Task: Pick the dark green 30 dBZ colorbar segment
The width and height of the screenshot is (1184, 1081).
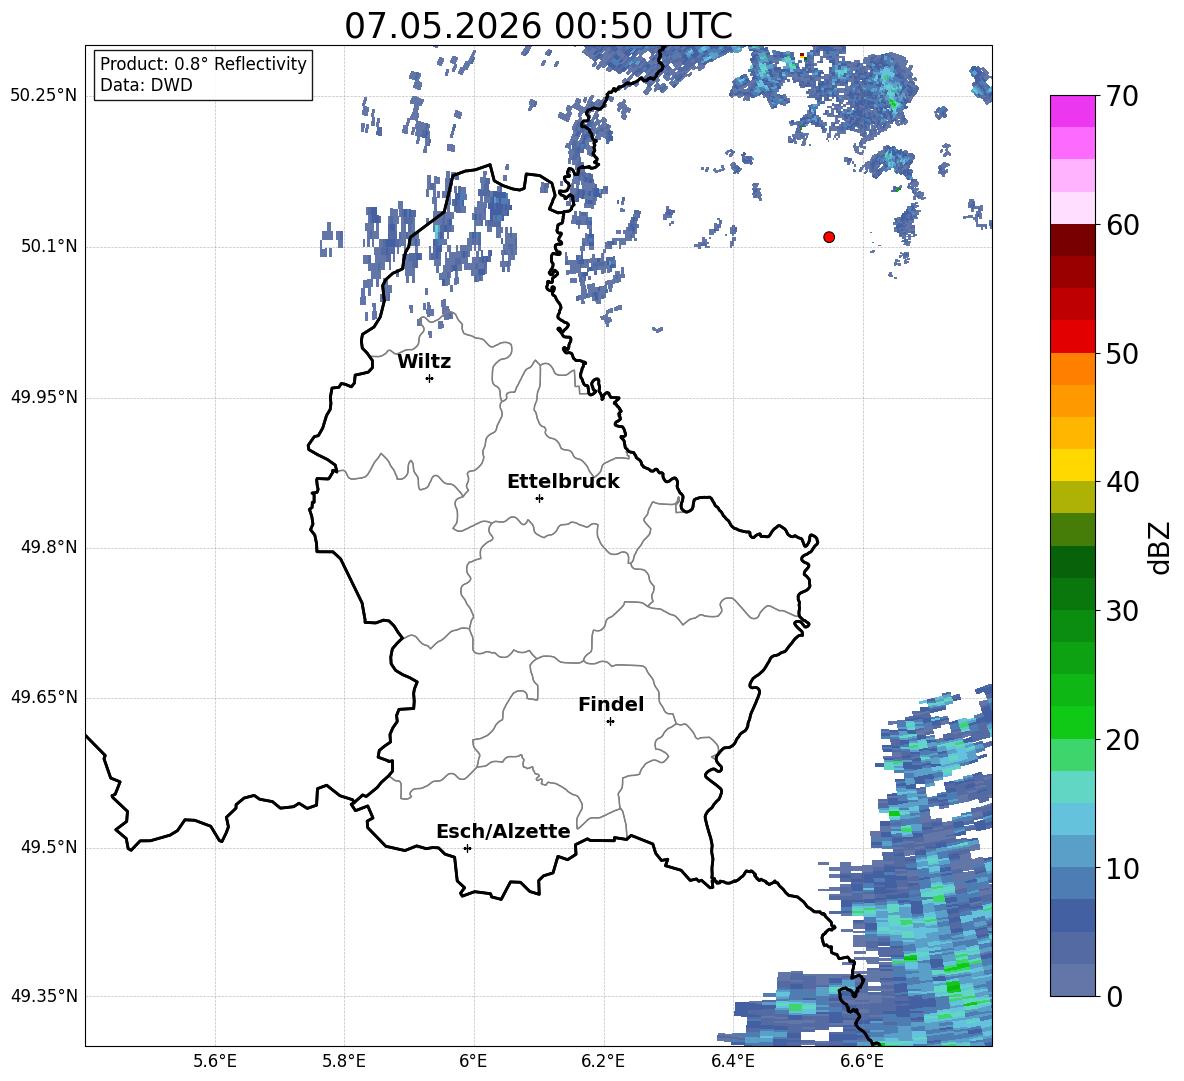Action: click(1072, 594)
